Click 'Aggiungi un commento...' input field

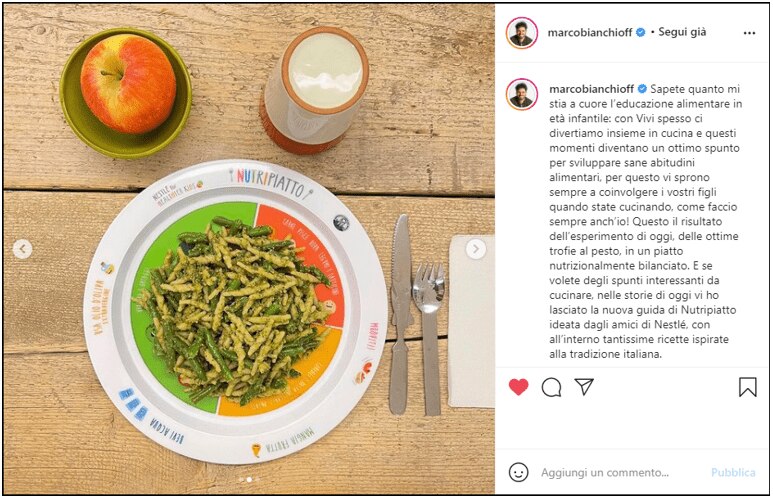point(605,472)
